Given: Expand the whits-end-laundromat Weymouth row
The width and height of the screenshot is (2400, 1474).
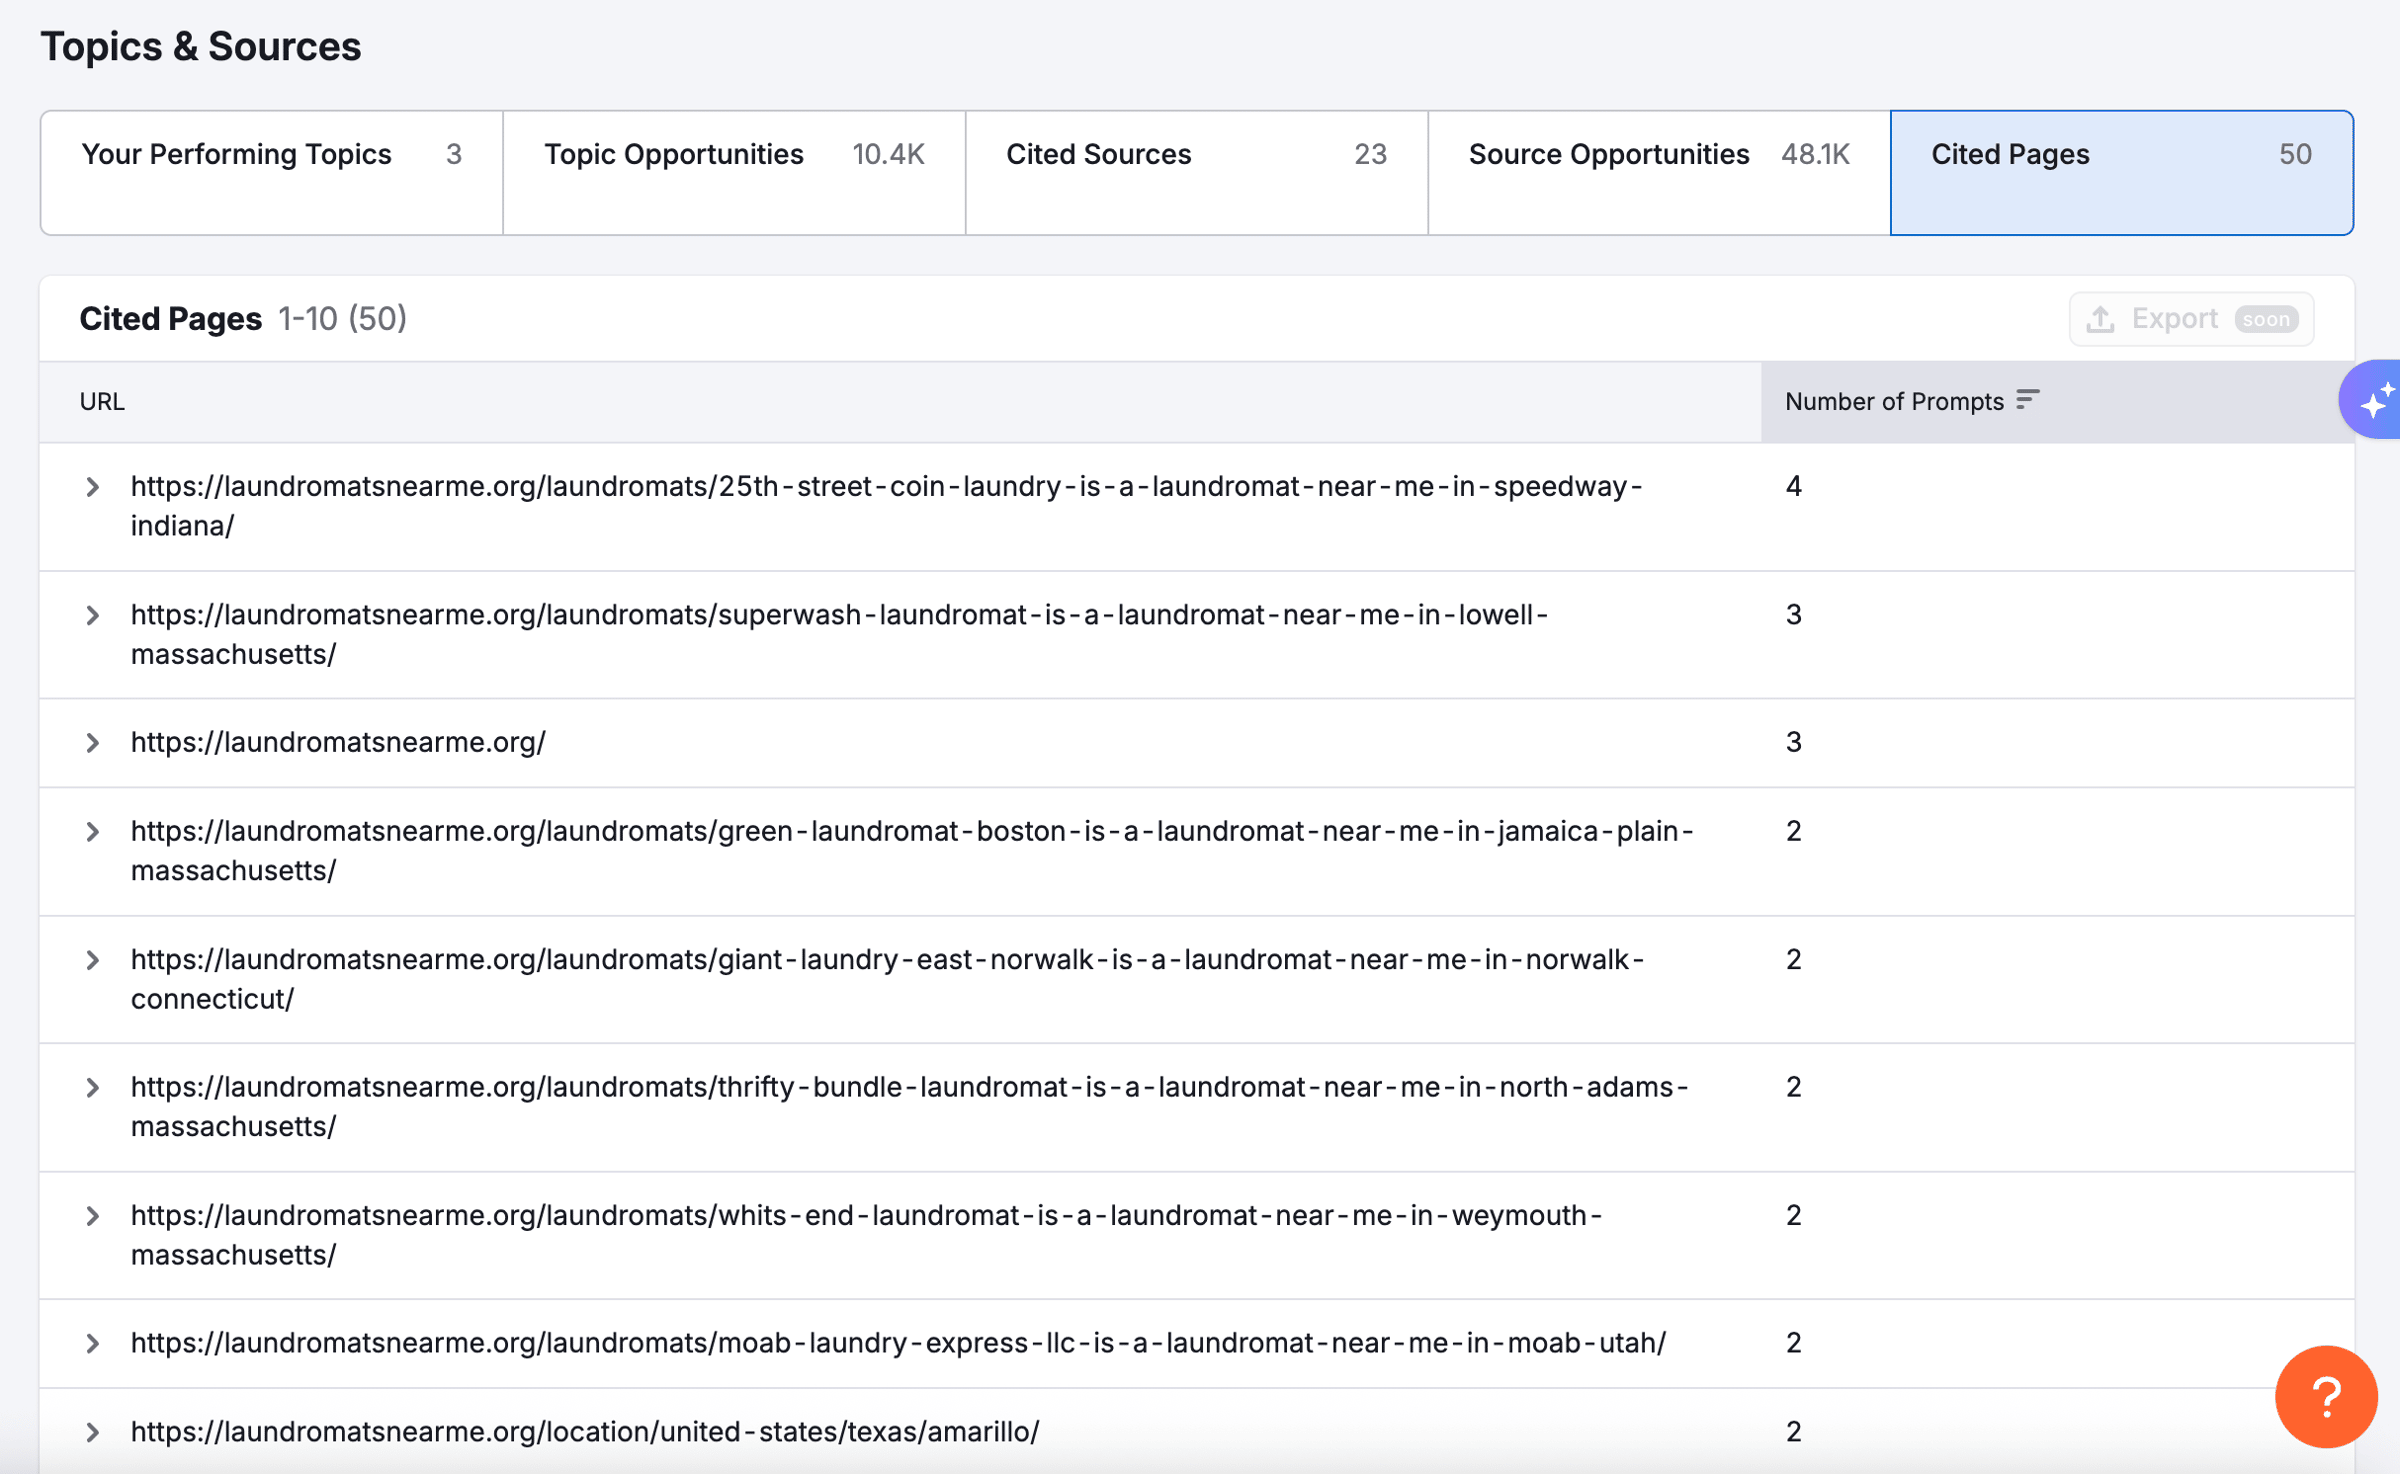Looking at the screenshot, I should 93,1216.
